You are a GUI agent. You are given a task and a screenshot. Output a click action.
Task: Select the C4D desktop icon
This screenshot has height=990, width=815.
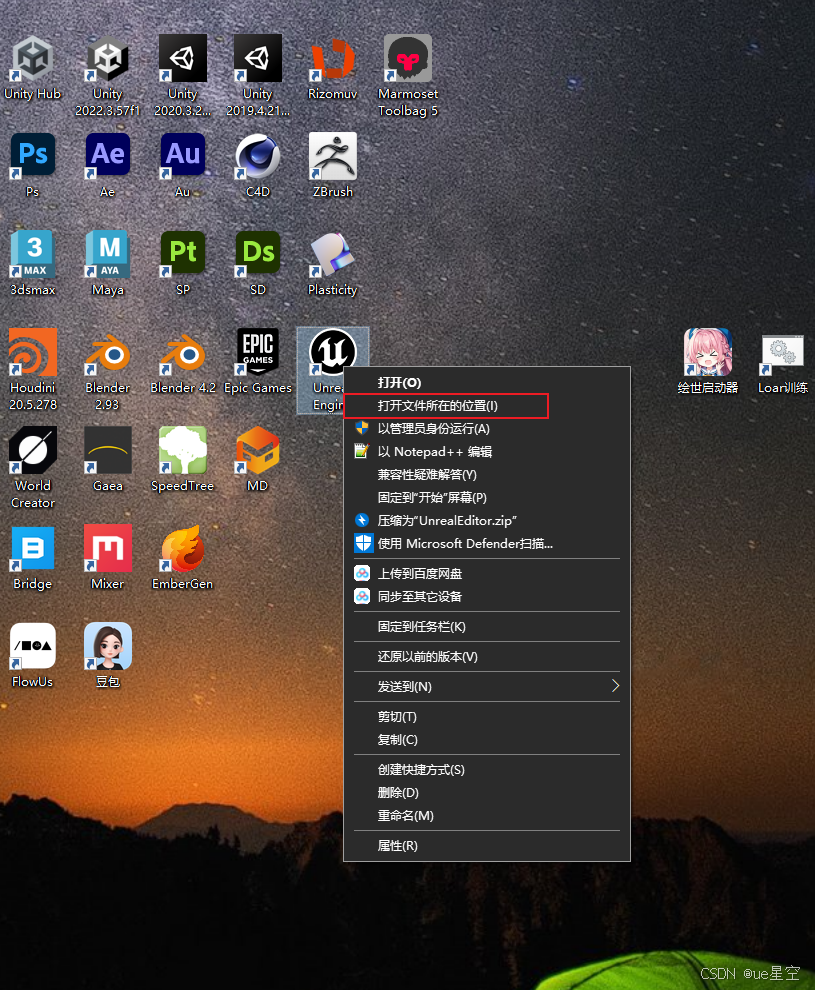(x=258, y=165)
